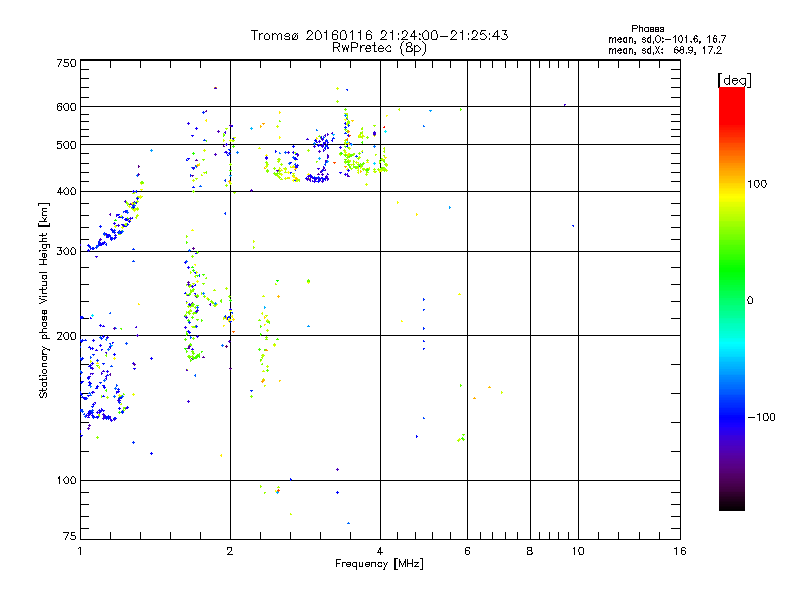Click the x-axis label '8'
Image resolution: width=800 pixels, height=600 pixels.
pyautogui.click(x=530, y=551)
